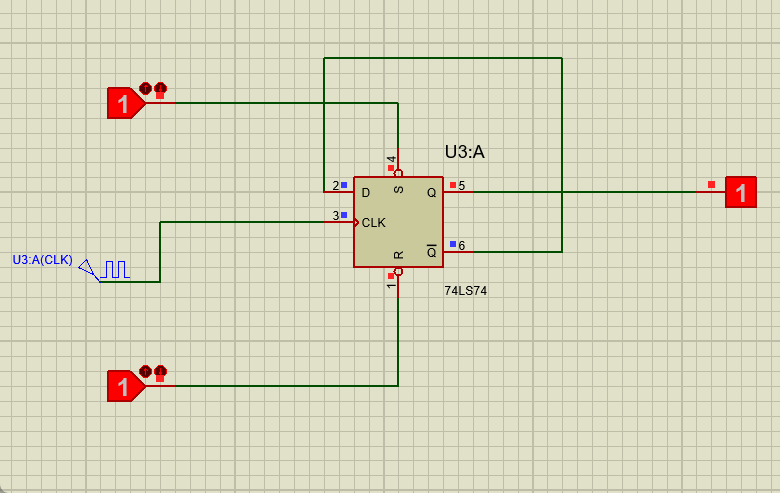Click increment arrow on top logic state
This screenshot has width=780, height=493.
pyautogui.click(x=146, y=88)
